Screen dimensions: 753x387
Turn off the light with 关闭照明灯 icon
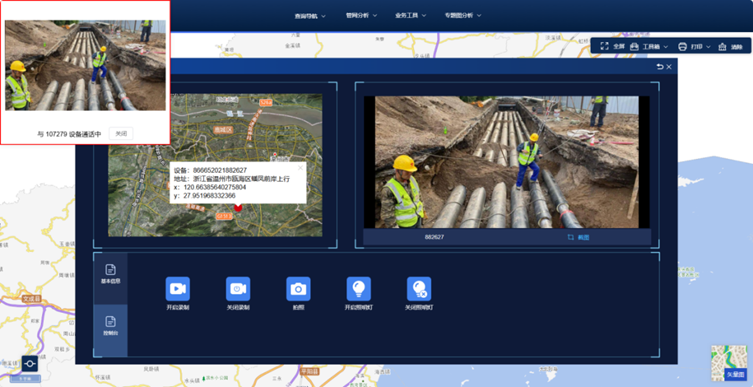tap(419, 289)
